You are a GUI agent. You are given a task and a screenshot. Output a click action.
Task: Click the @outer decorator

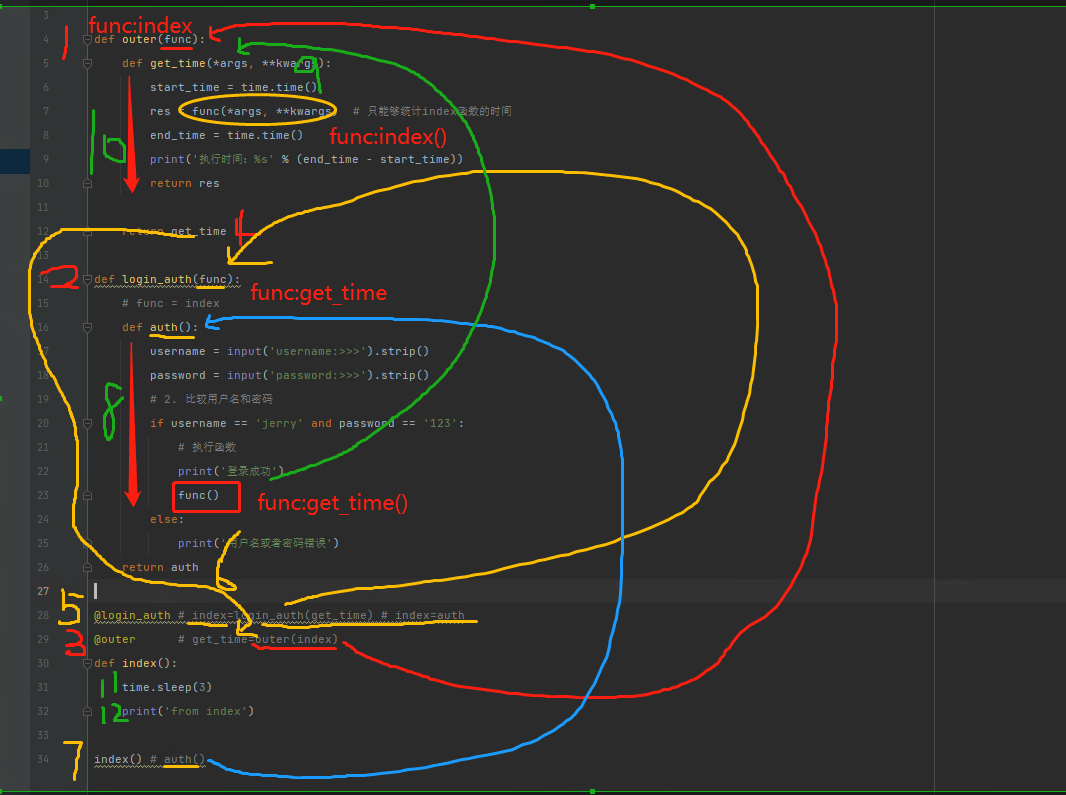pos(114,639)
